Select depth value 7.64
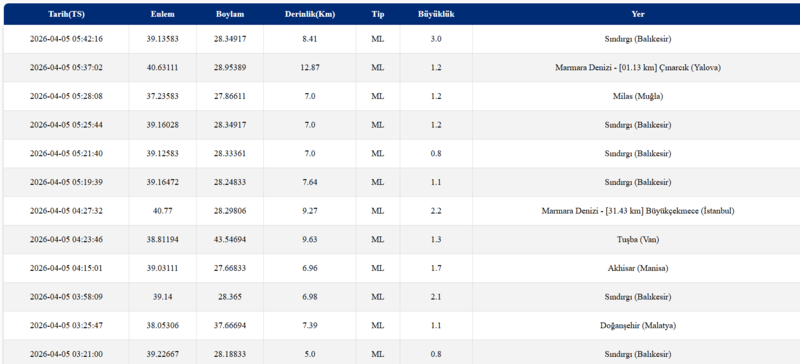Viewport: 800px width, 364px height. pyautogui.click(x=310, y=182)
